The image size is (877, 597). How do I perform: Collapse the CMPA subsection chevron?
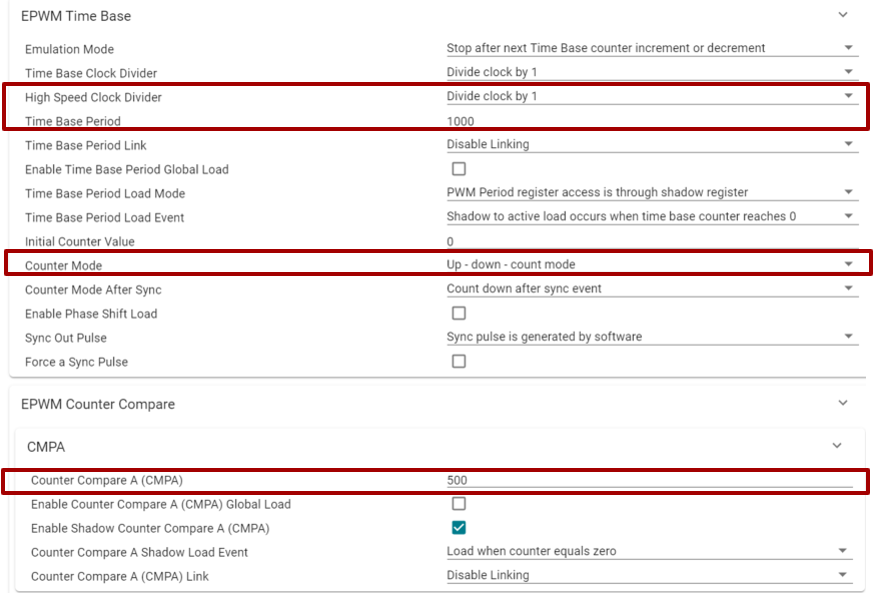coord(837,446)
